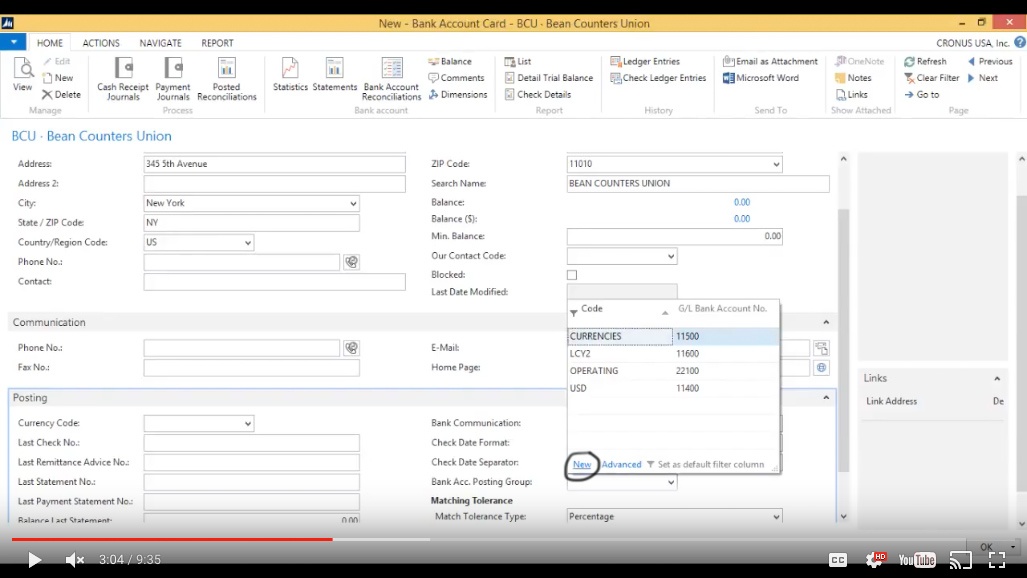Open Country/Region Code dropdown

[248, 242]
